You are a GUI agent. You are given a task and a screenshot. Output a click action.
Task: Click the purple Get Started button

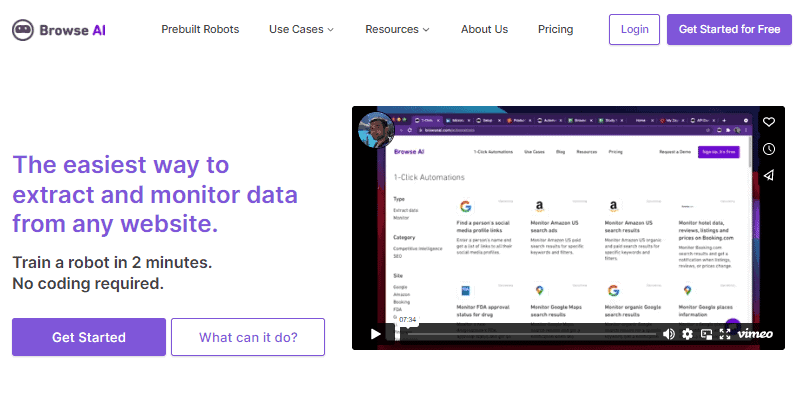[x=89, y=337]
